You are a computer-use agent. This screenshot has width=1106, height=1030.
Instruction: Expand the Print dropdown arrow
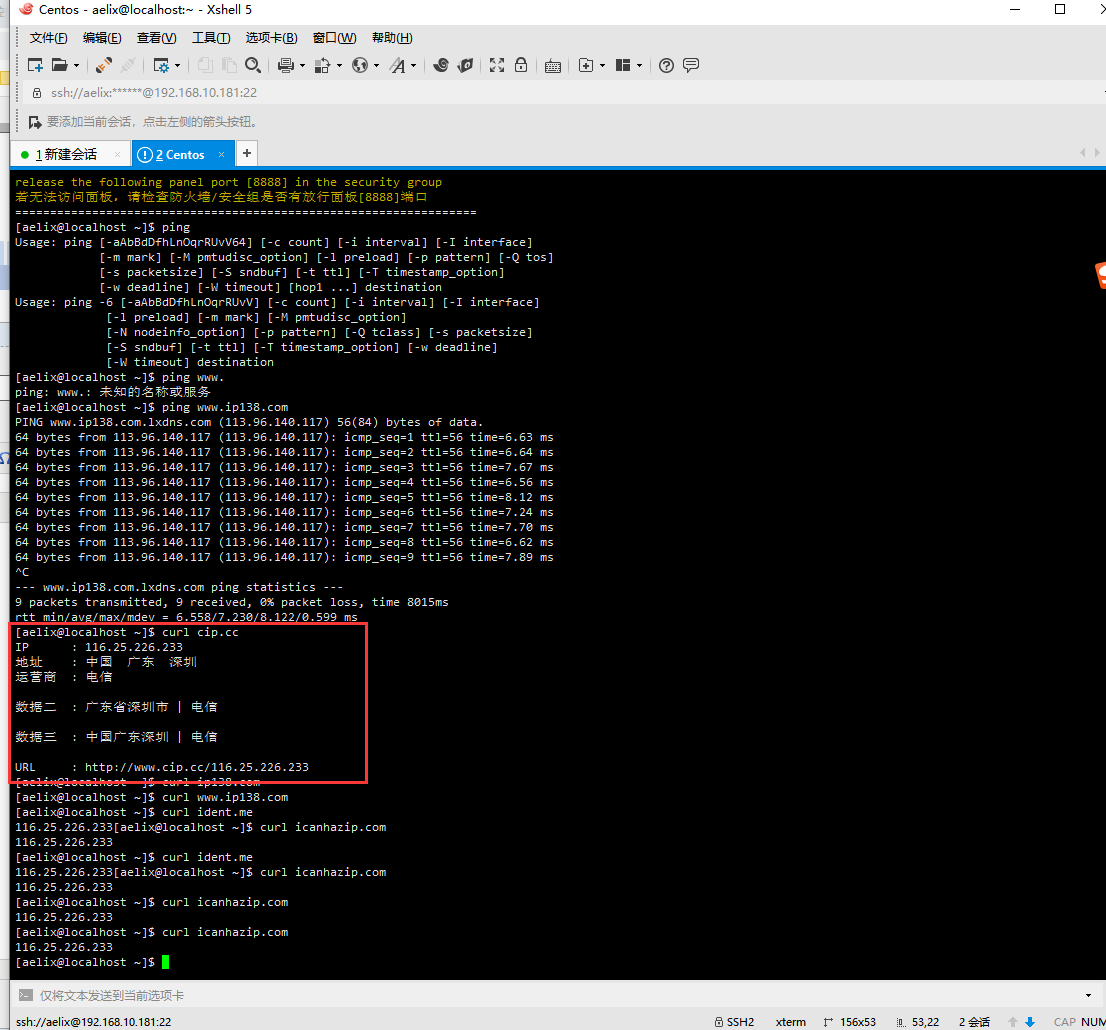pyautogui.click(x=302, y=66)
